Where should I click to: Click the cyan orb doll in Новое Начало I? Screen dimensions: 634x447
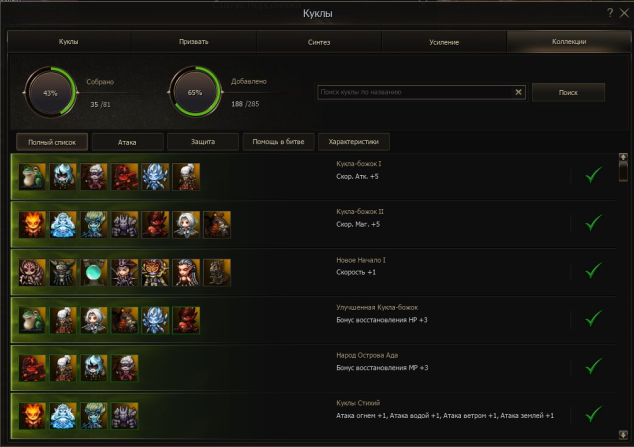(93, 272)
